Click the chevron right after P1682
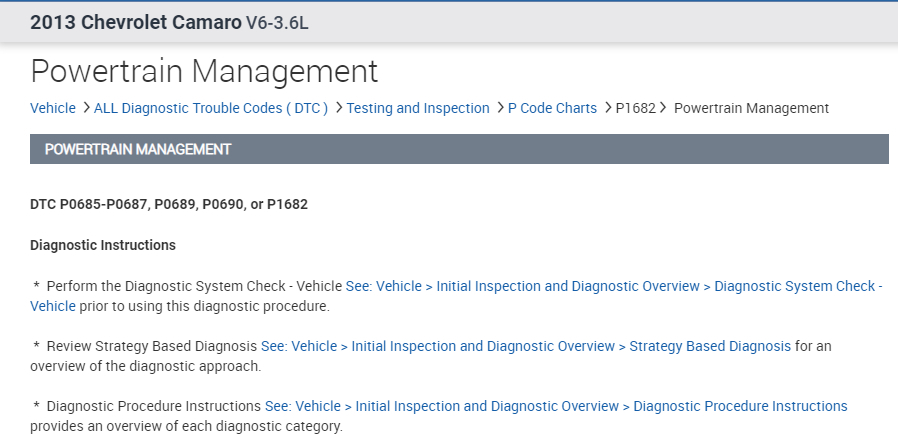The width and height of the screenshot is (898, 437). pyautogui.click(x=664, y=108)
